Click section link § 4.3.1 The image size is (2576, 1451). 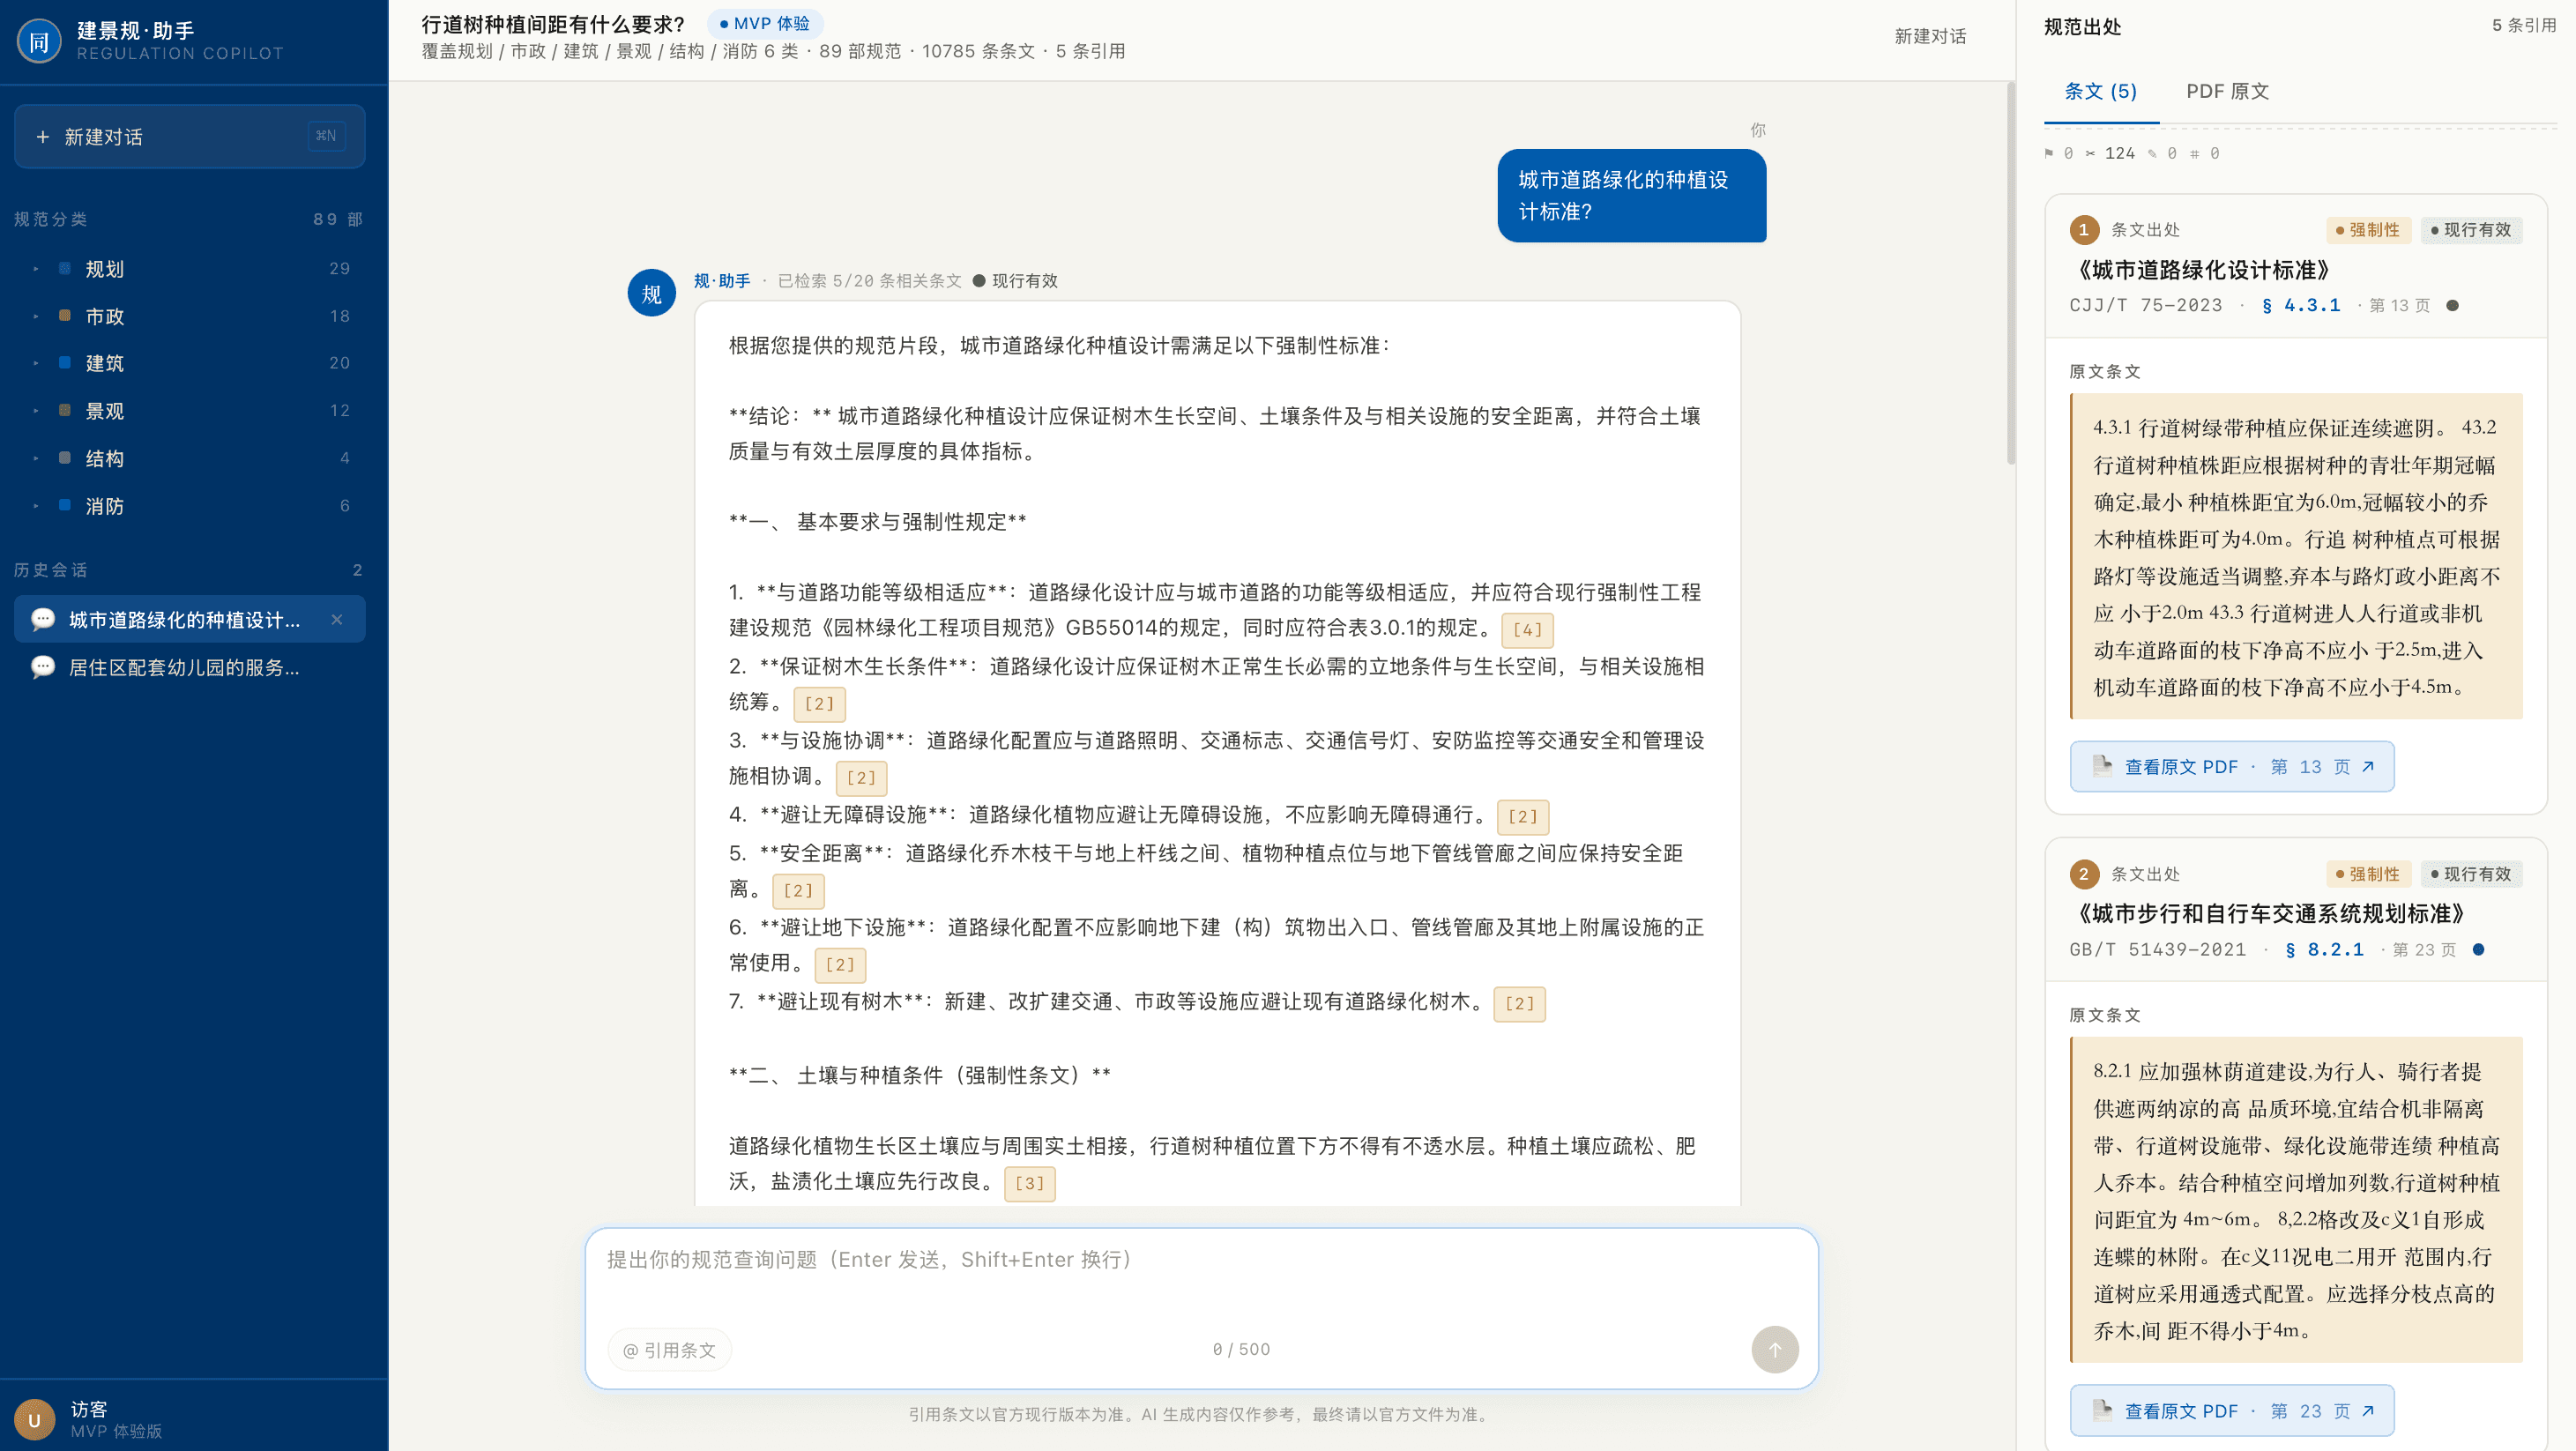click(2301, 305)
